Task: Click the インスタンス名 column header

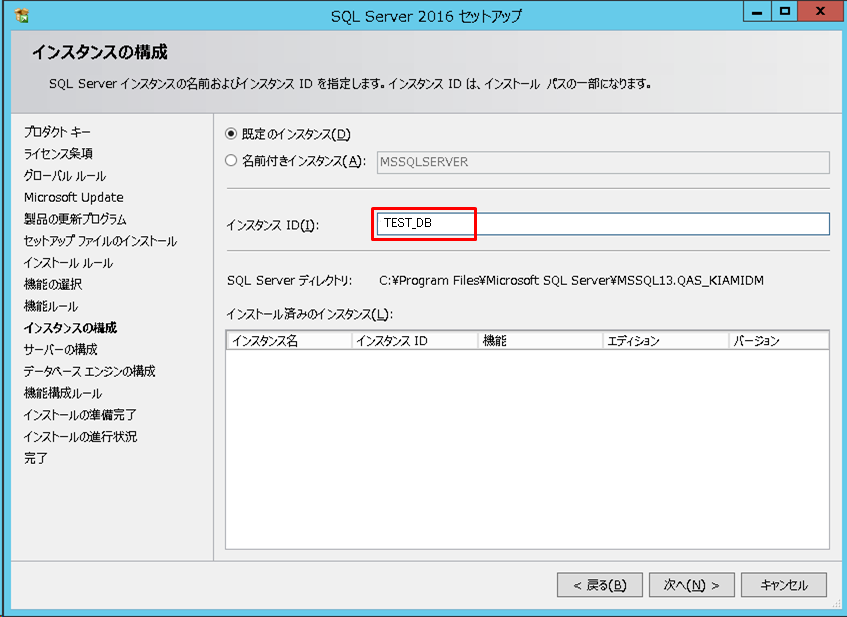Action: (x=289, y=341)
